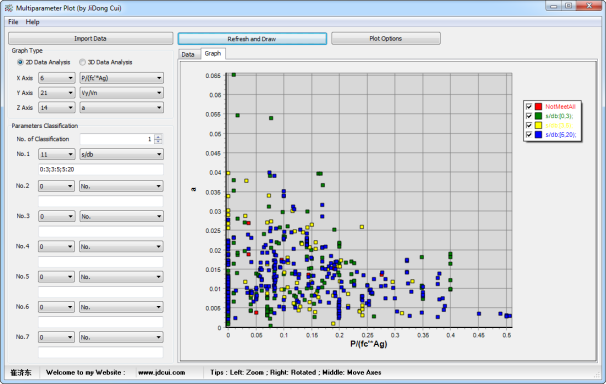606x384 pixels.
Task: Click the Parameters Classification group label
Action: (45, 126)
